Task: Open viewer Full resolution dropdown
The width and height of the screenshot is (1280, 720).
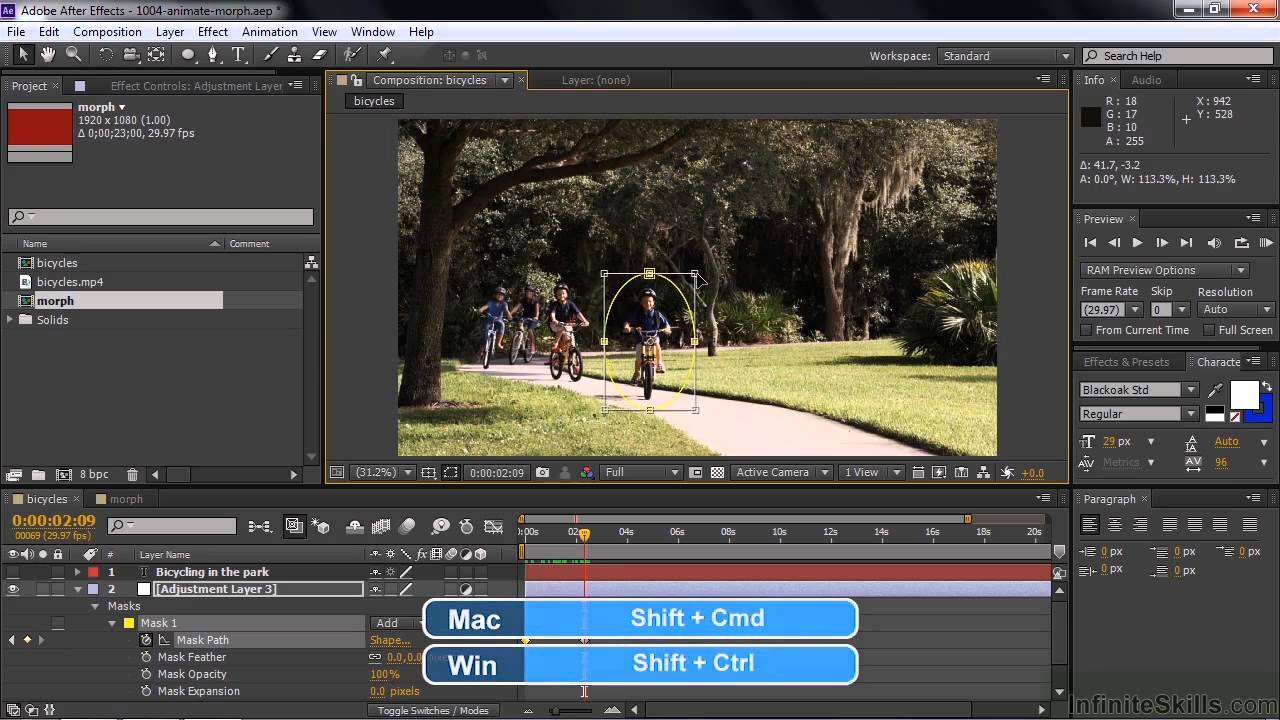Action: tap(642, 473)
